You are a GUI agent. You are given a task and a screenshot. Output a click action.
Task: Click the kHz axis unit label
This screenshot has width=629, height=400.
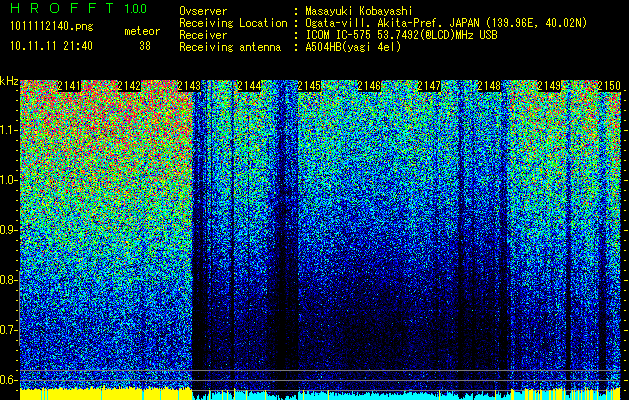click(9, 81)
